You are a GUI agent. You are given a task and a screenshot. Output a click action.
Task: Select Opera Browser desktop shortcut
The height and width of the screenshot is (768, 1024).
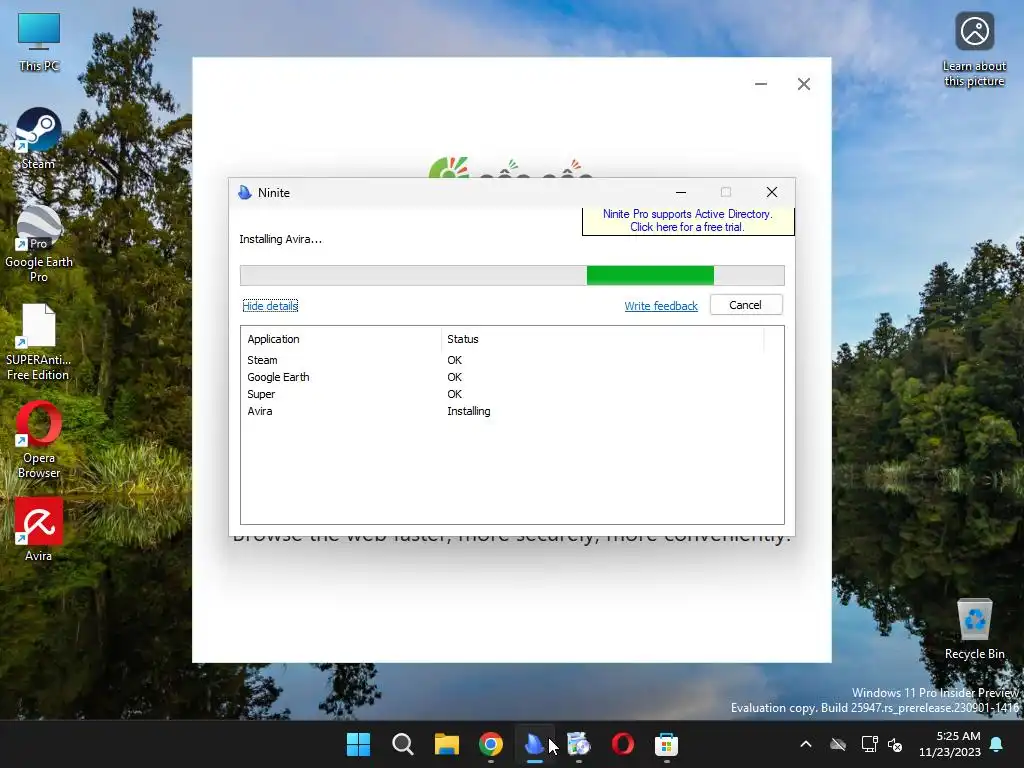[39, 440]
